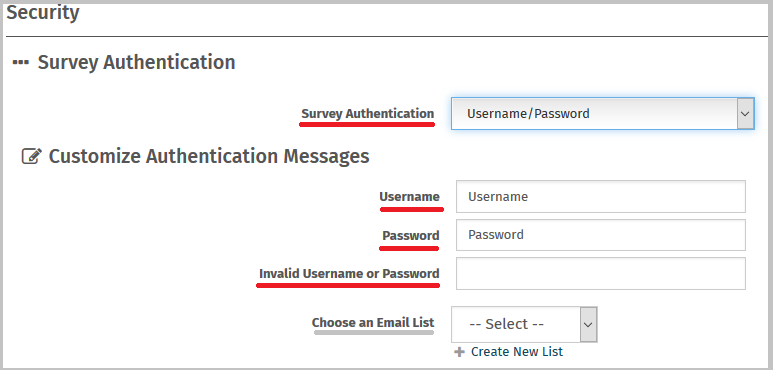Screen dimensions: 773x370
Task: Click the Survey Authentication section heading
Action: pos(137,63)
